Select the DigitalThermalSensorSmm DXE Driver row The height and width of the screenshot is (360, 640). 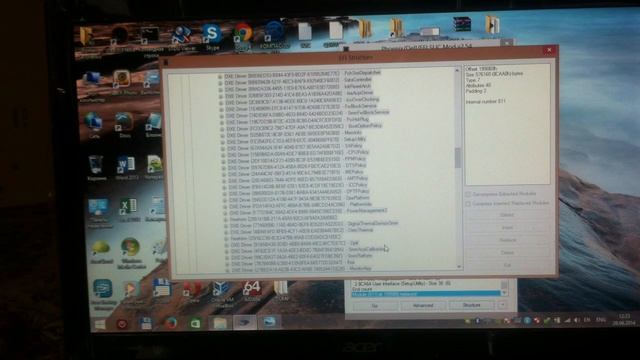314,224
